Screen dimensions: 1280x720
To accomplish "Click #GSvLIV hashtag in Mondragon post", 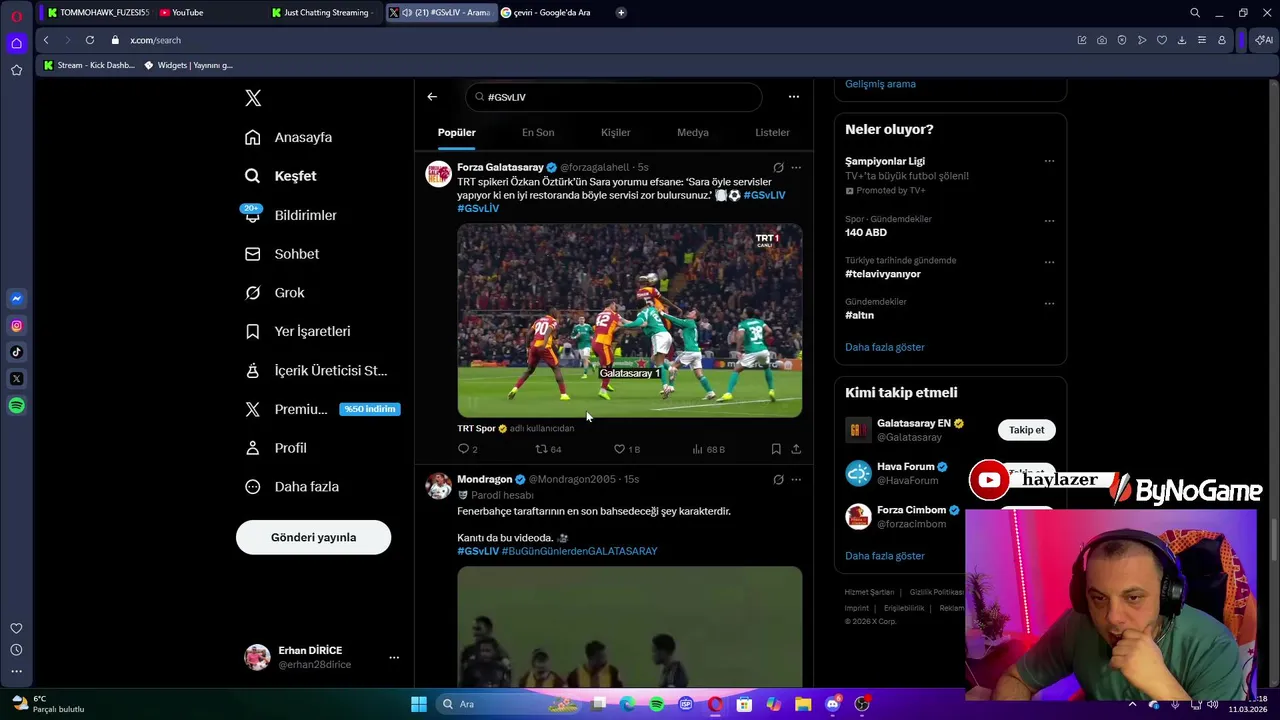I will click(x=478, y=551).
